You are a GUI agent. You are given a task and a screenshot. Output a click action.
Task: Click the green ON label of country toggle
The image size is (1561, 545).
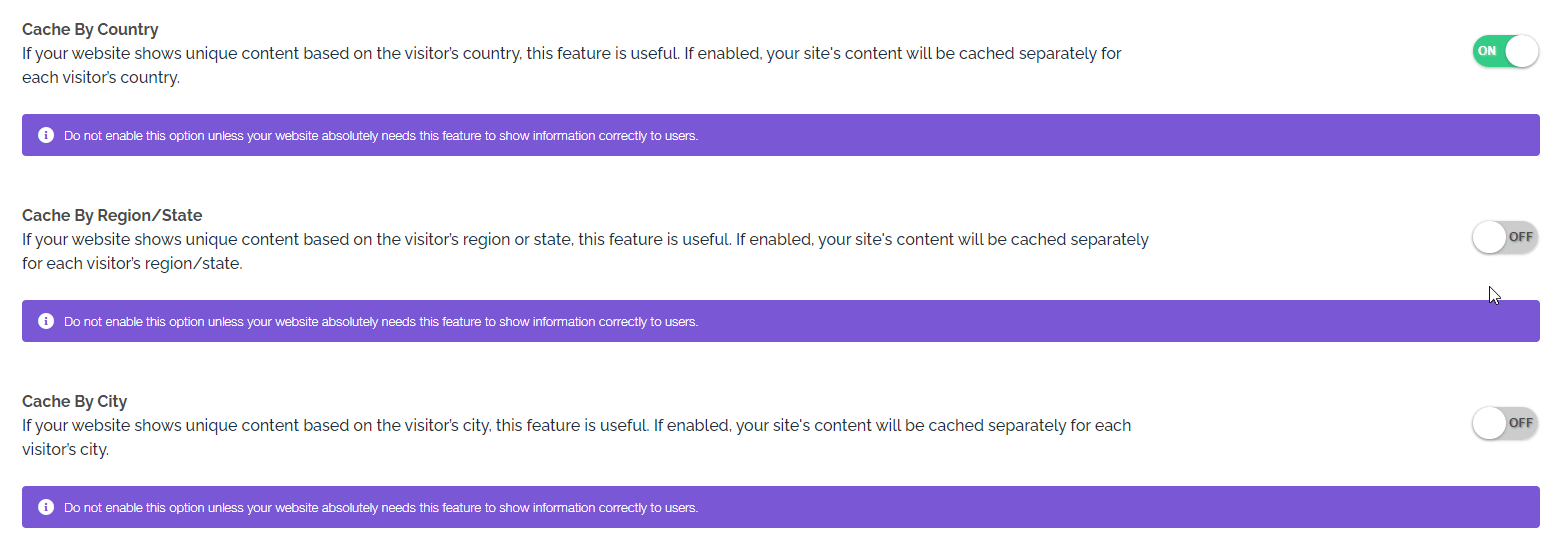click(1487, 51)
